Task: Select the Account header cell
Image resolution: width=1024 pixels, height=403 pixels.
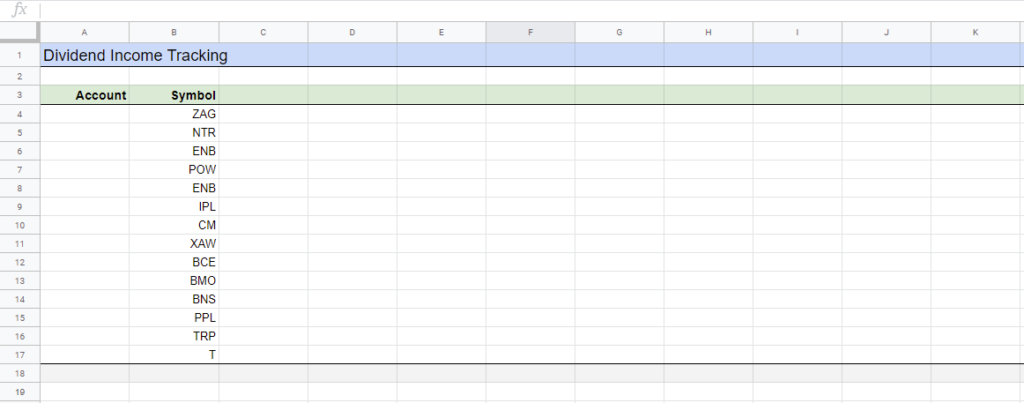Action: [x=85, y=95]
